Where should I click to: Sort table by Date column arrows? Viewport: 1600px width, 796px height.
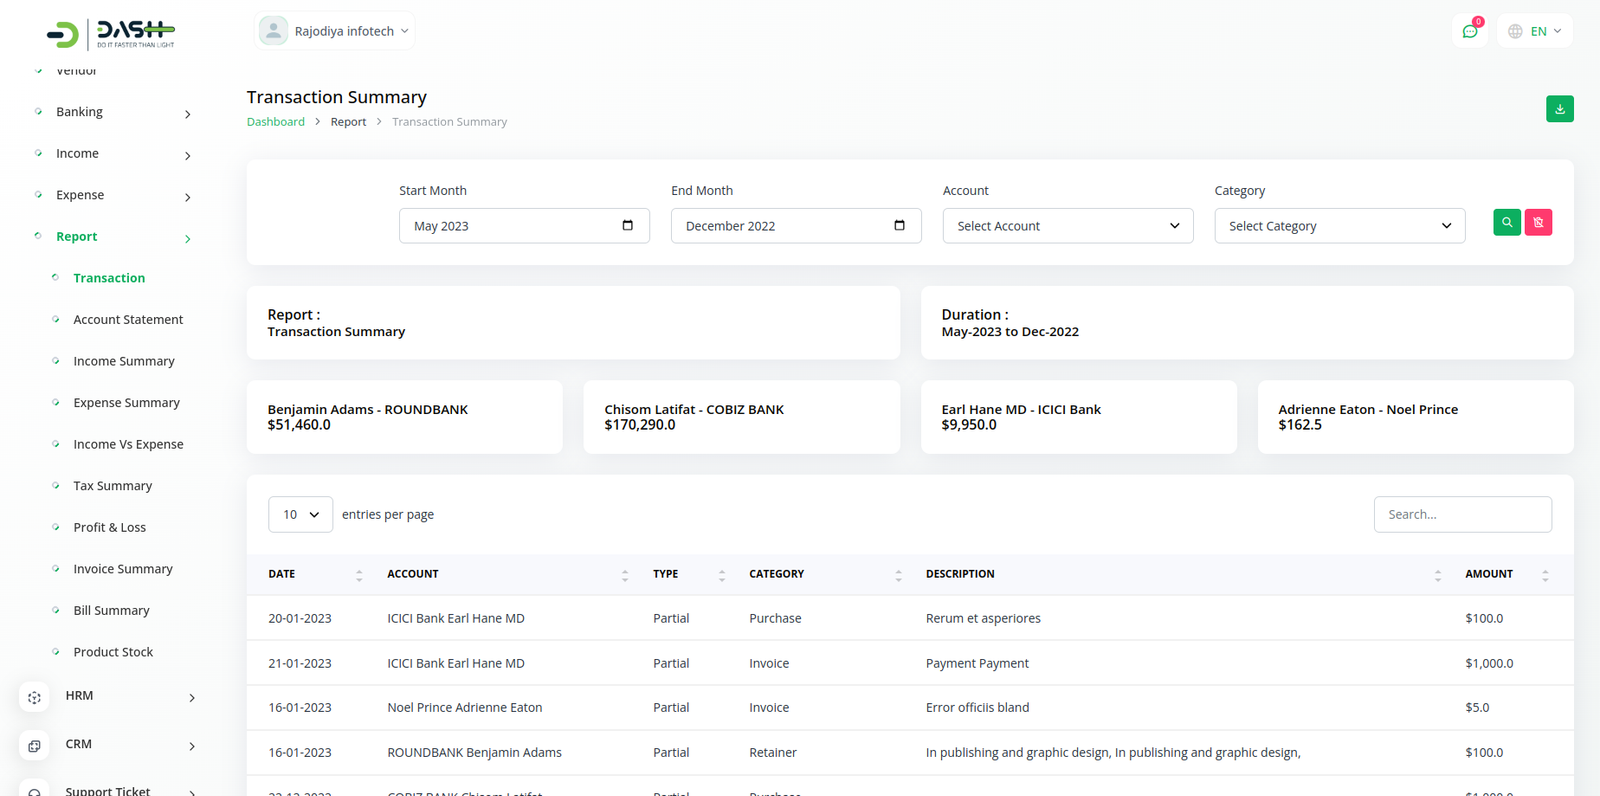pos(359,575)
